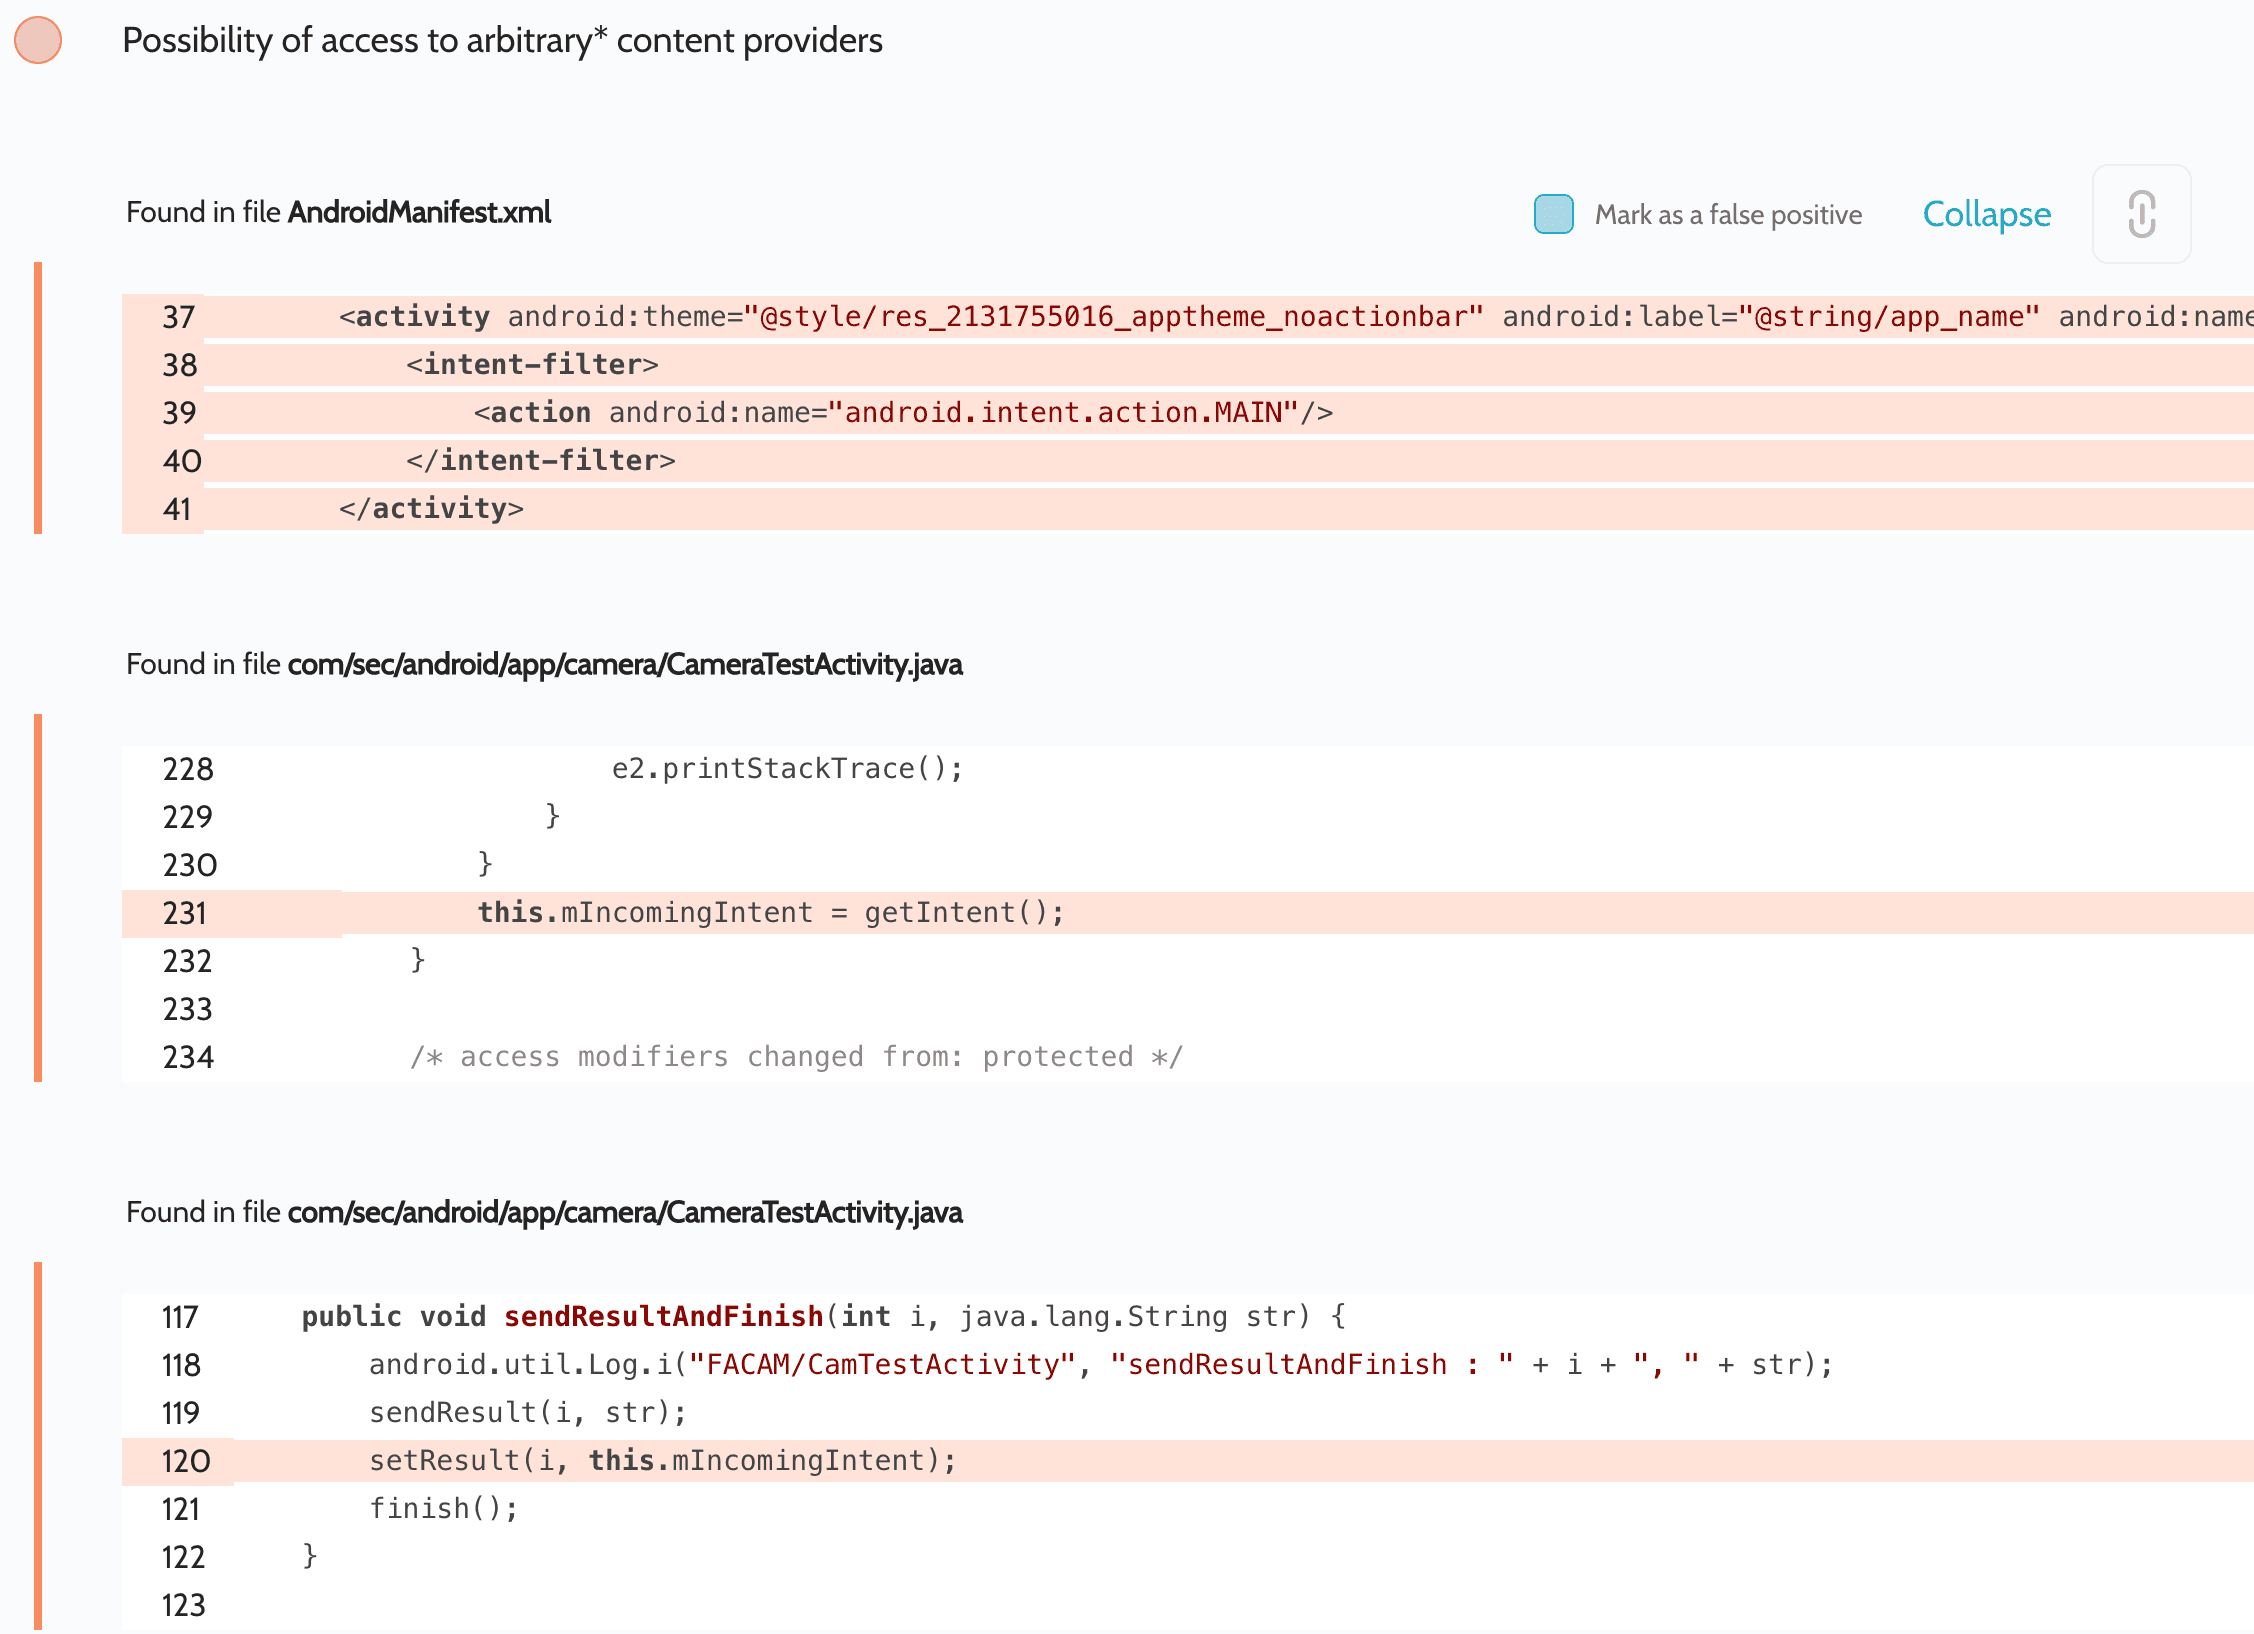
Task: Select highlighted line 120 setResult code
Action: [x=662, y=1460]
